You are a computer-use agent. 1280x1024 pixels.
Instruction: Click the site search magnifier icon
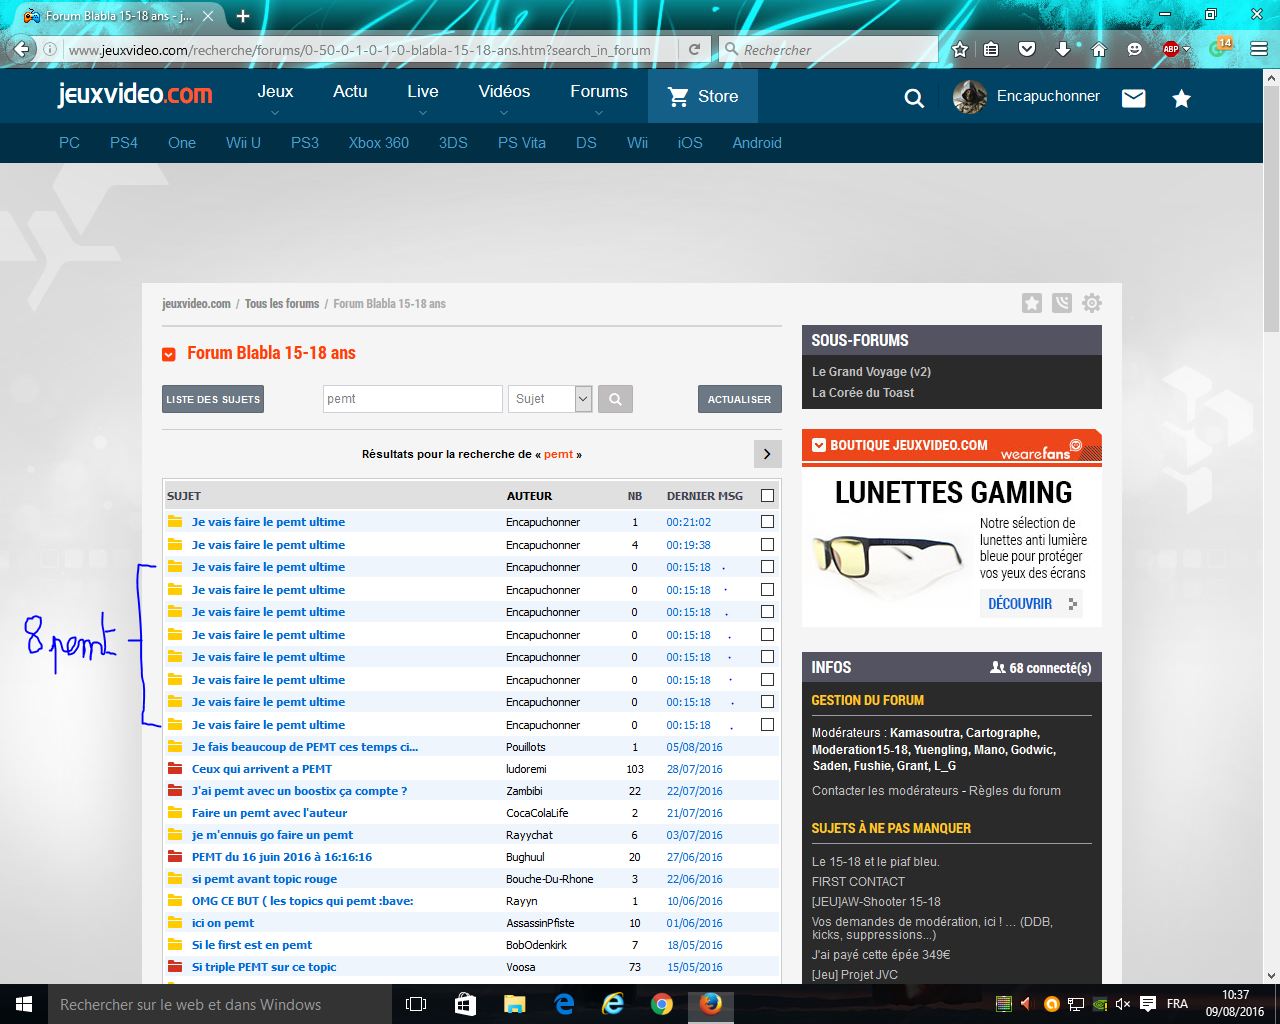click(914, 98)
